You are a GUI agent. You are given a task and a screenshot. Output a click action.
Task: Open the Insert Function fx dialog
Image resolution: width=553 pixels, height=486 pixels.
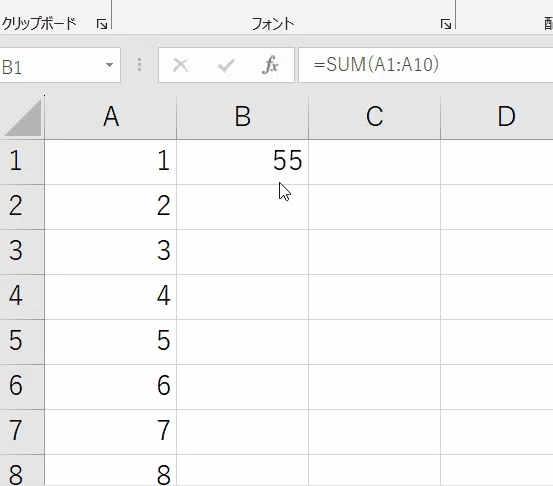coord(270,65)
